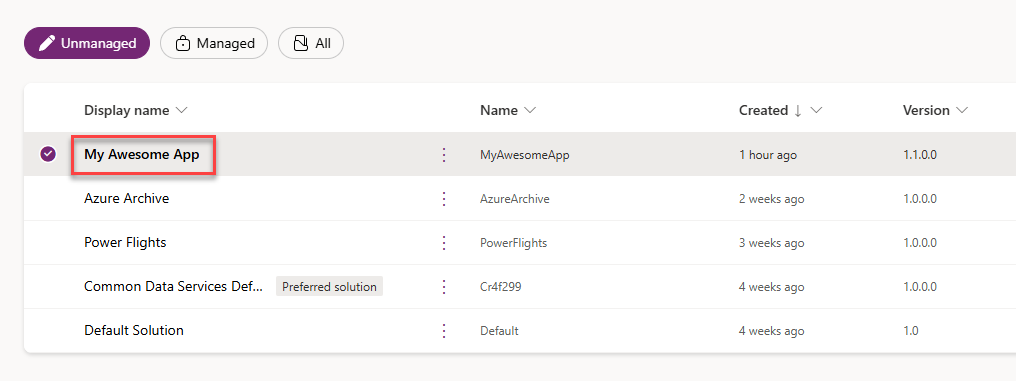The width and height of the screenshot is (1016, 381).
Task: Open the Default Solution link
Action: 133,330
